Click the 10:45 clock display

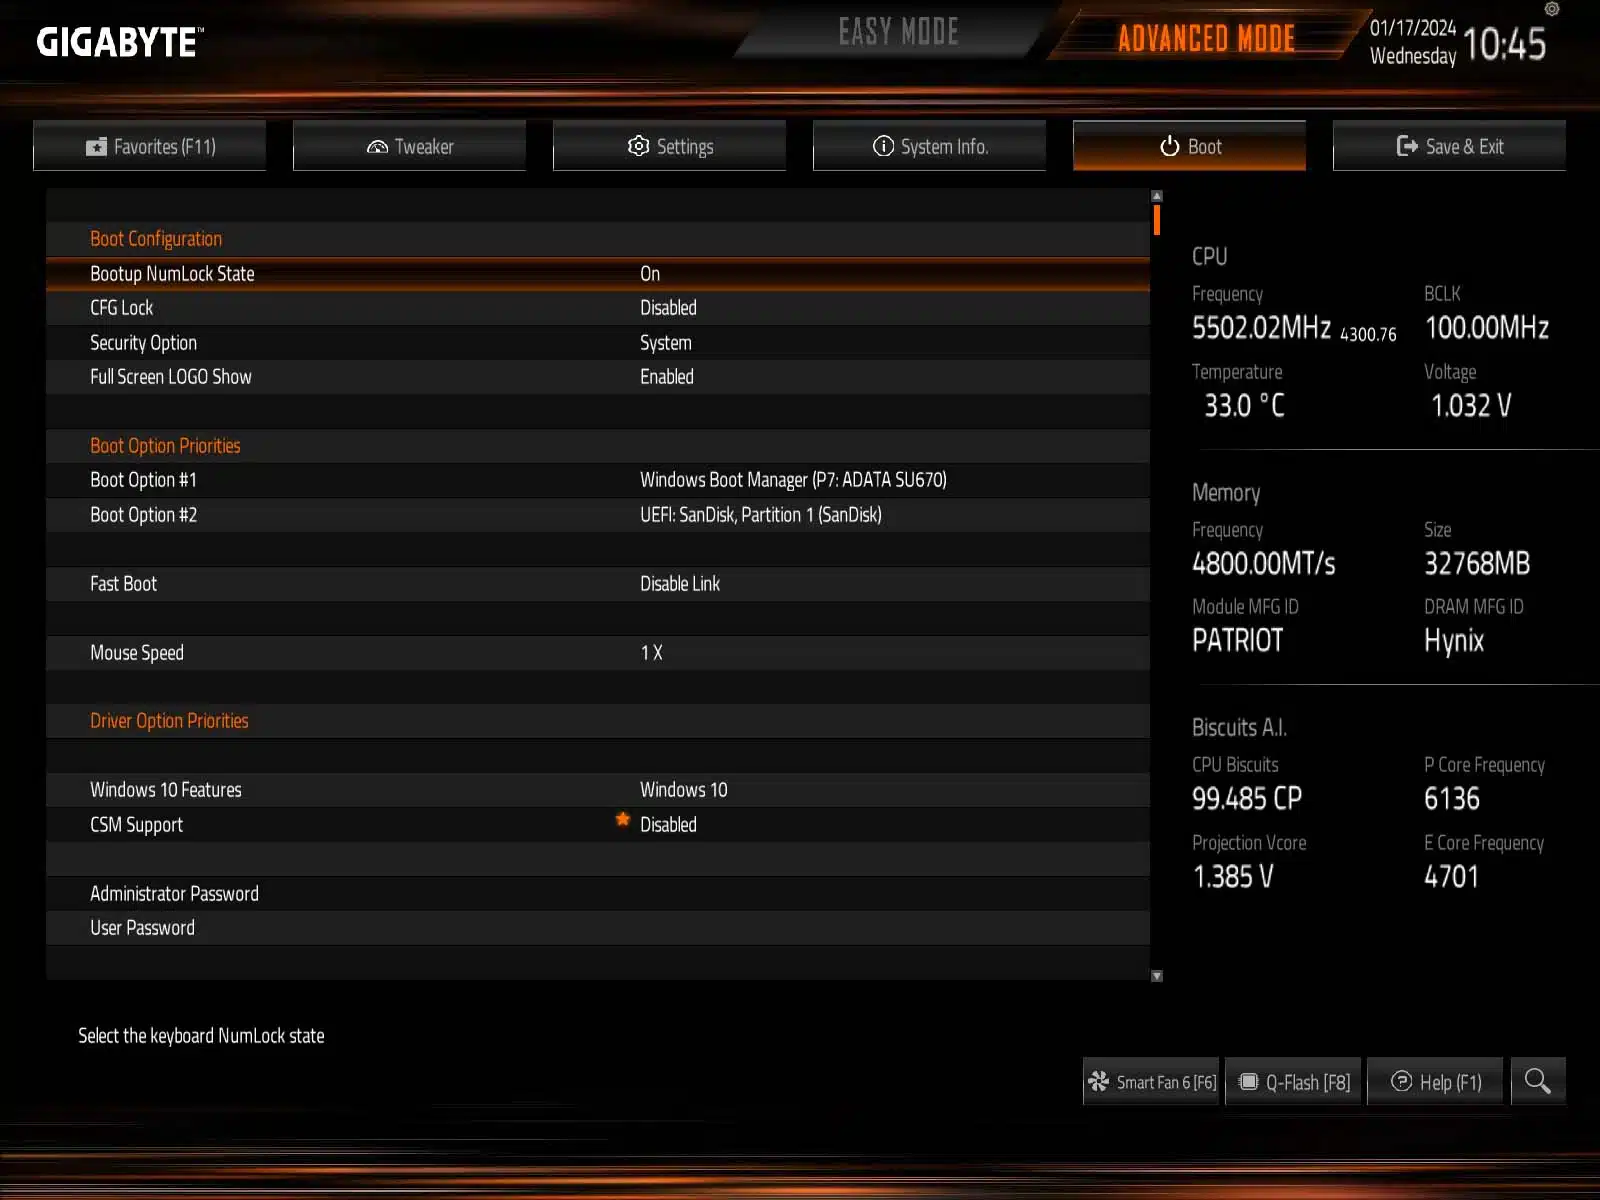pyautogui.click(x=1504, y=44)
